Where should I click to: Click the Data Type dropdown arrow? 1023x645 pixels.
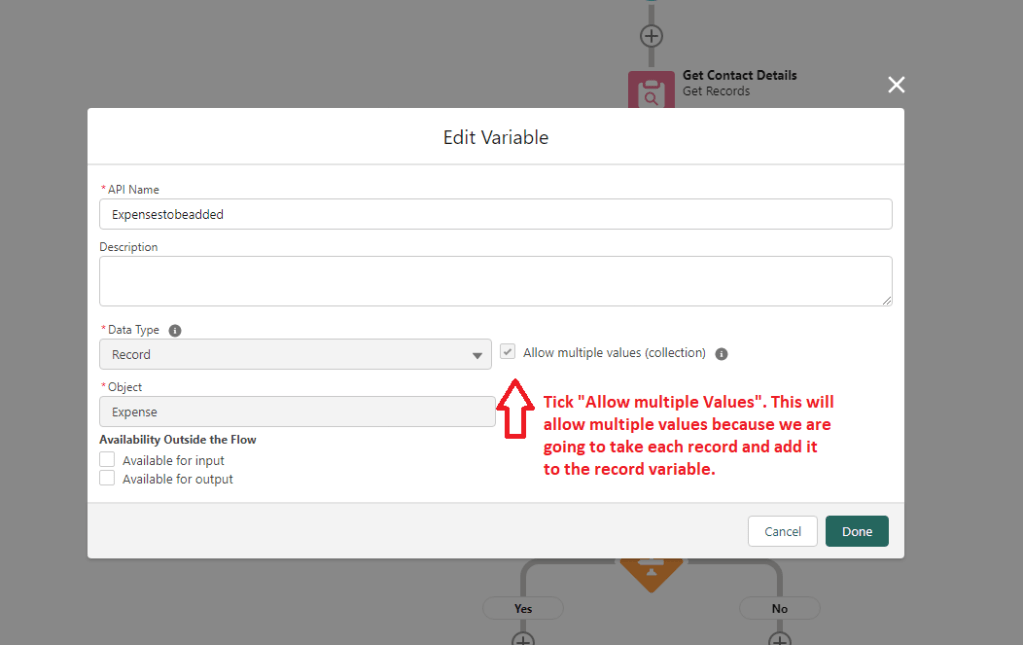click(476, 355)
